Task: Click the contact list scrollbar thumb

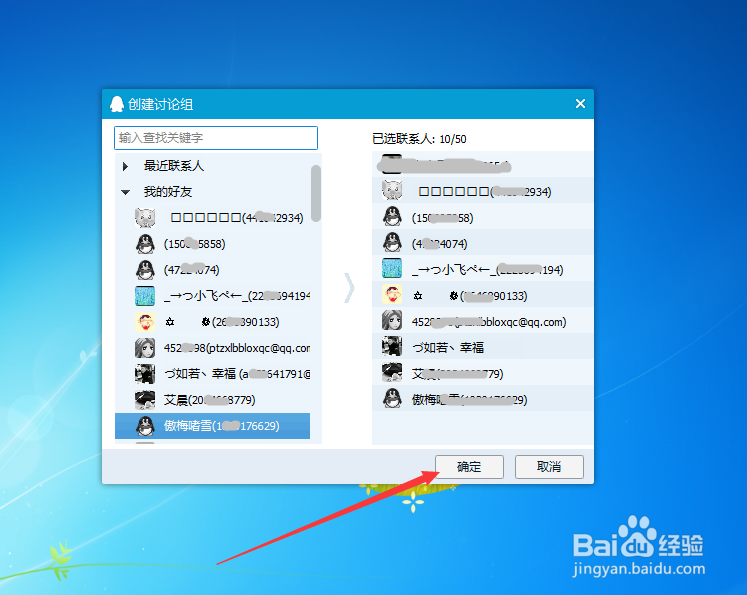Action: 315,193
